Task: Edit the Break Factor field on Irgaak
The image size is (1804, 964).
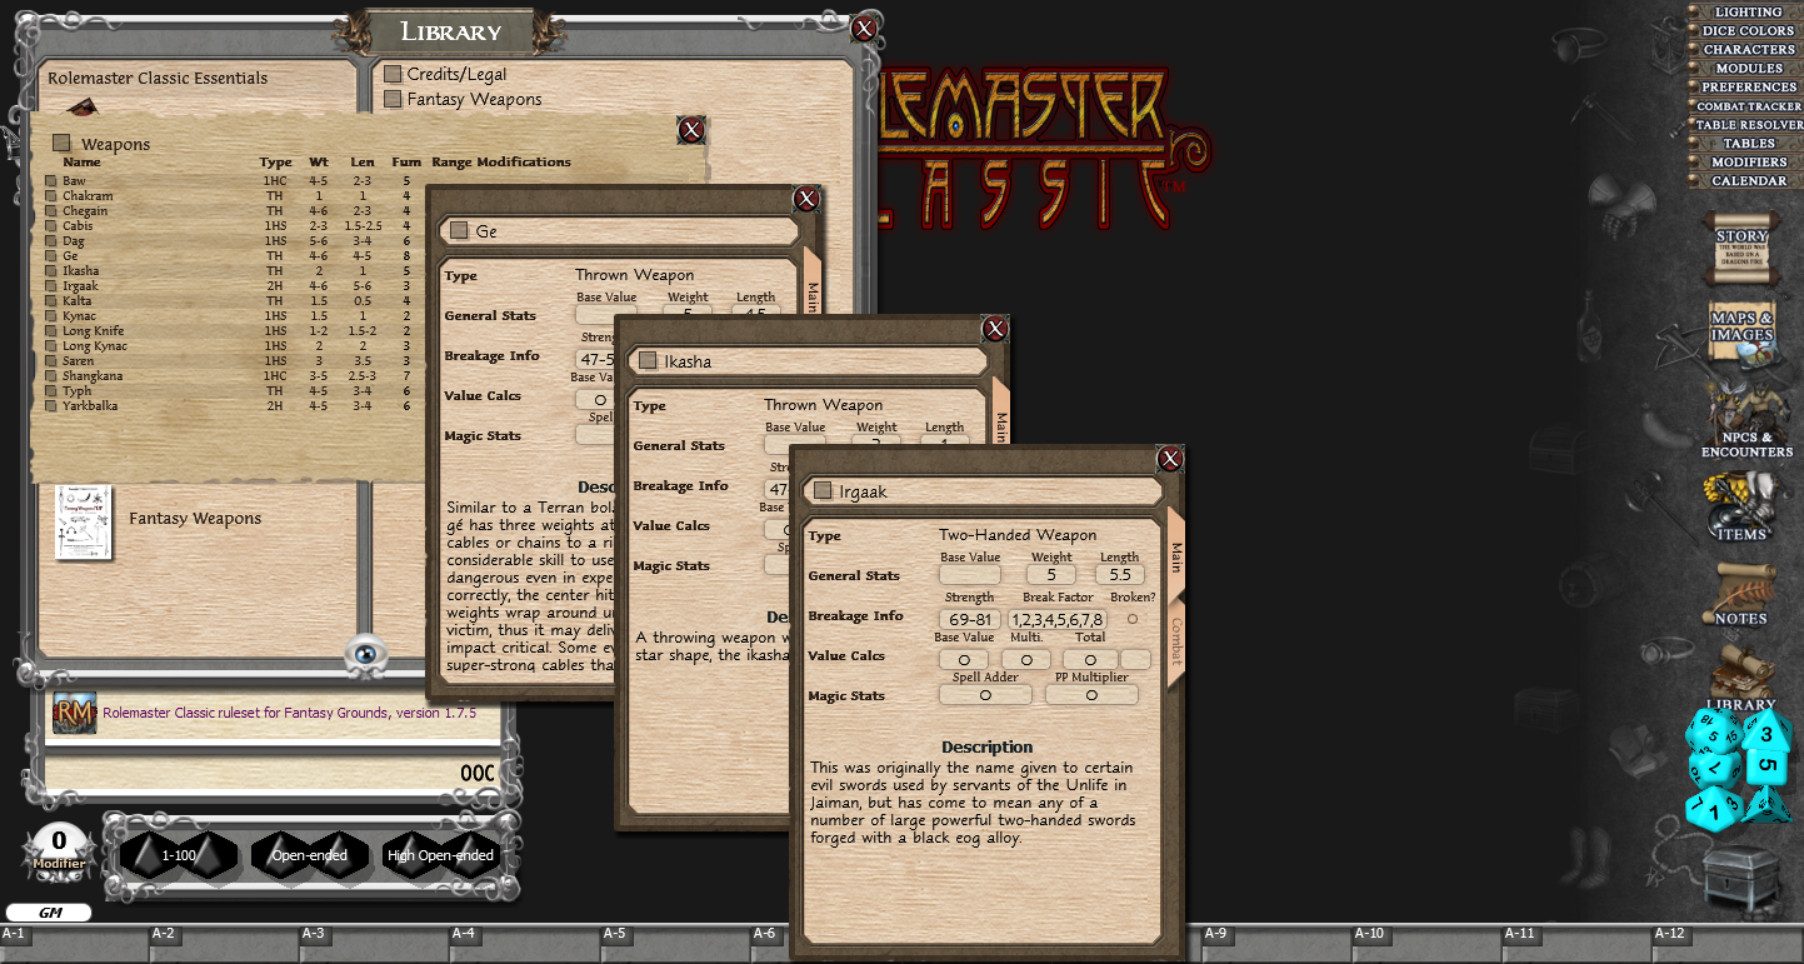Action: tap(1058, 619)
